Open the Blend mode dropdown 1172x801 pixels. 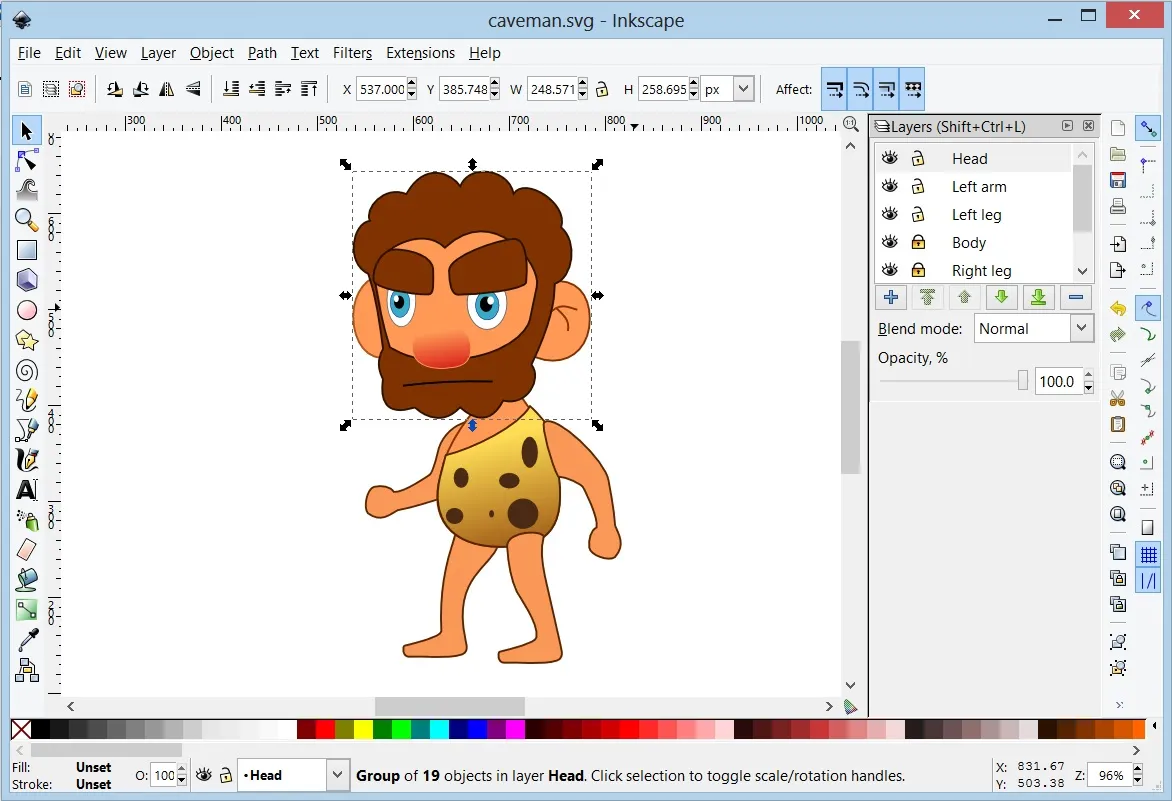pos(1082,328)
